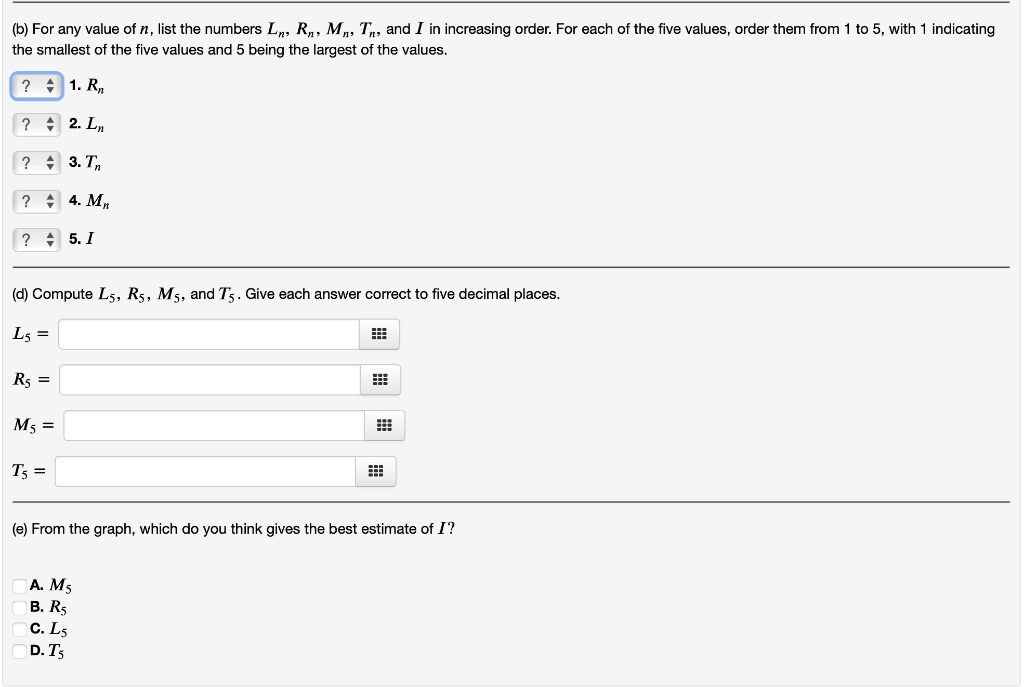1024x687 pixels.
Task: Open the equation editor for the L5 answer
Action: [x=378, y=333]
